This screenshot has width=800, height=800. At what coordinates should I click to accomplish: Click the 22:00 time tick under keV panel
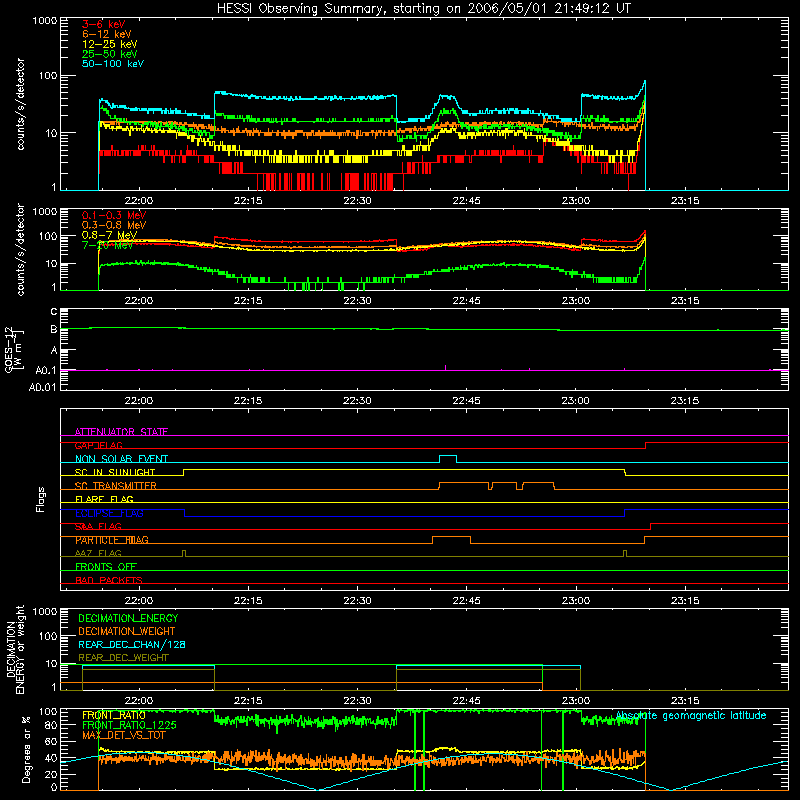pyautogui.click(x=139, y=201)
